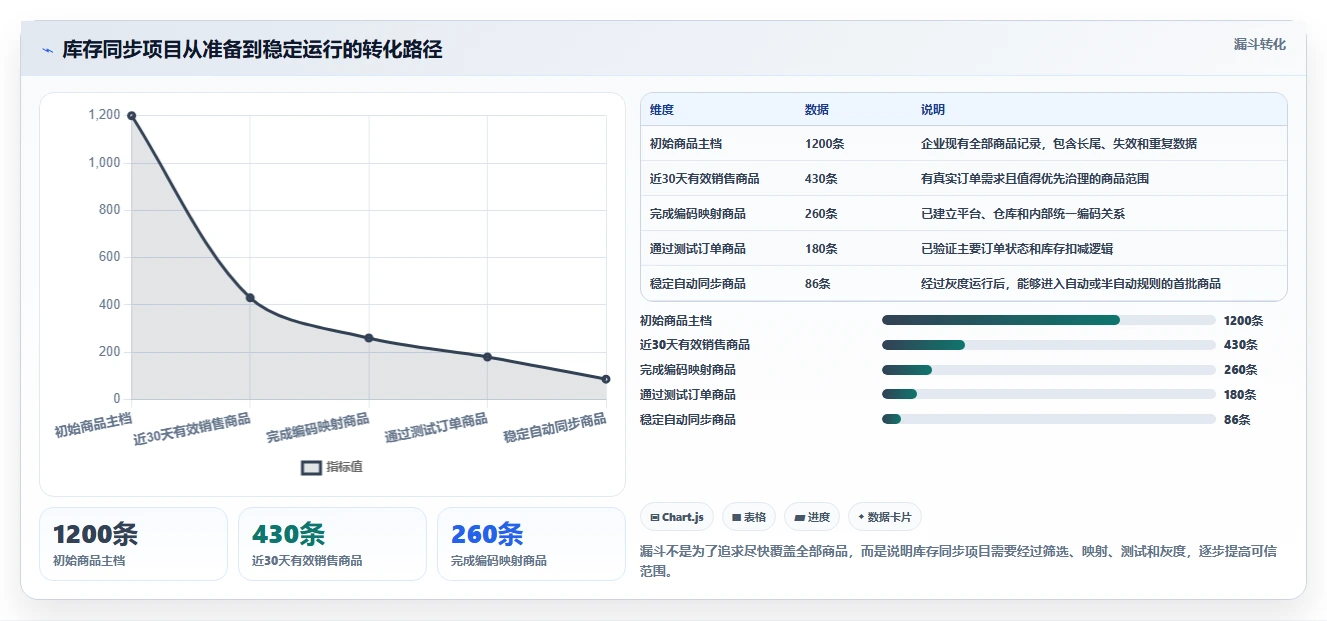This screenshot has height=621, width=1327.
Task: Click the 数据卡片 chip
Action: [x=885, y=517]
